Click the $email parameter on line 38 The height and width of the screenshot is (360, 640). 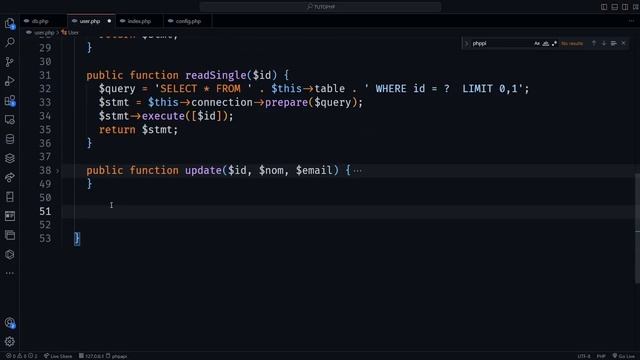(x=314, y=171)
